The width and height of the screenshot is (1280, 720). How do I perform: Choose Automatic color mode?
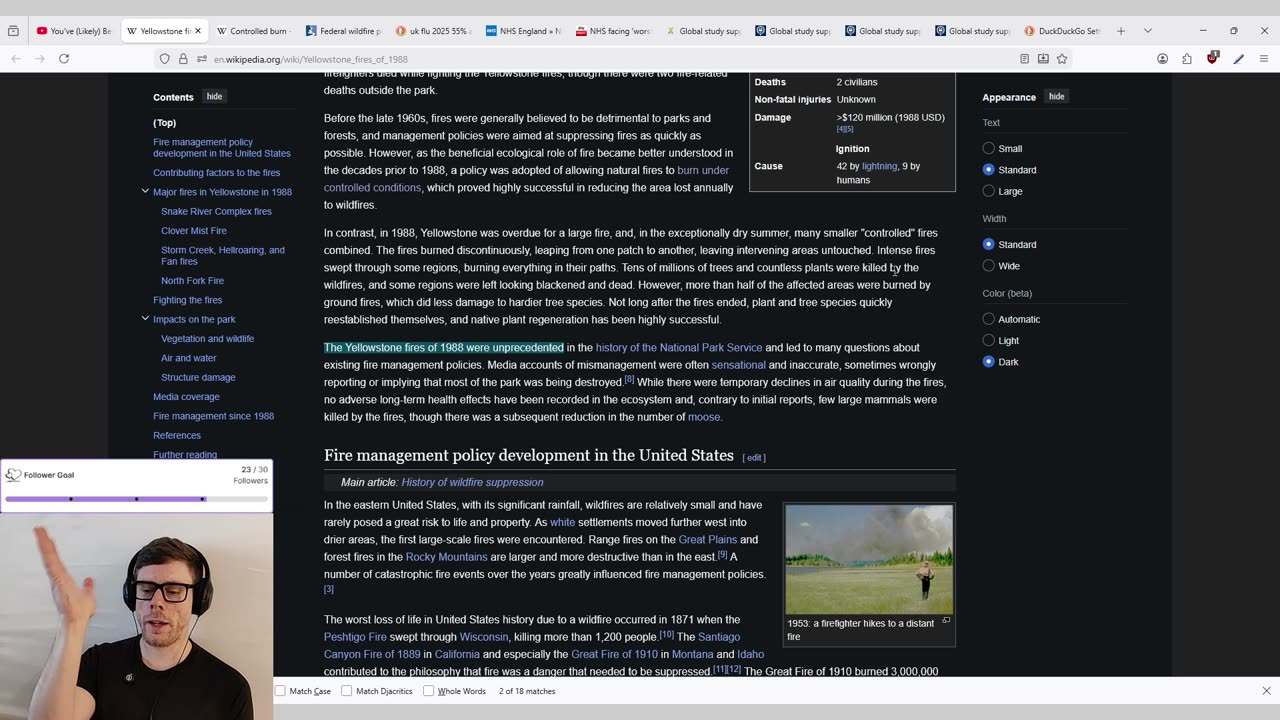tap(989, 319)
